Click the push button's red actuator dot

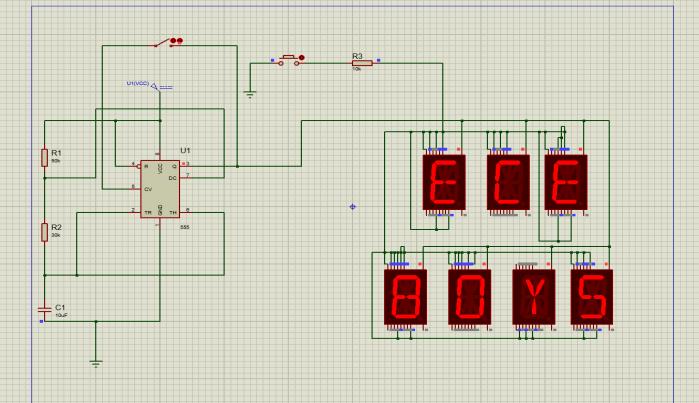coord(302,58)
